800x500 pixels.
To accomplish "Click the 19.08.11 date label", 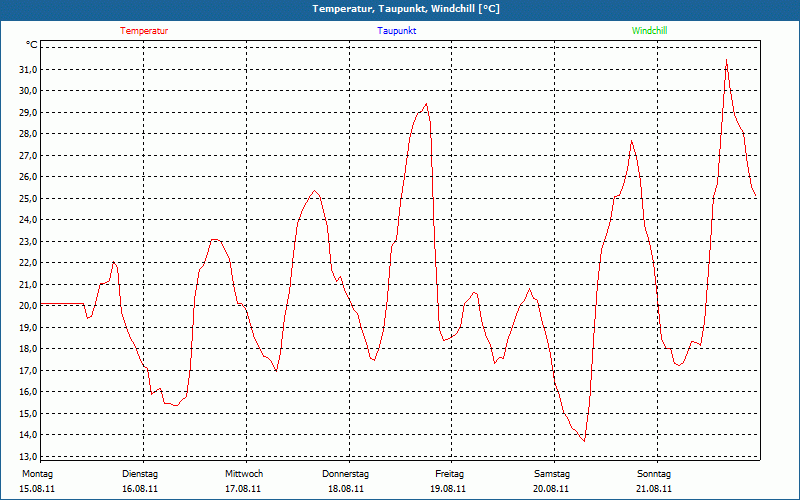I will [448, 489].
